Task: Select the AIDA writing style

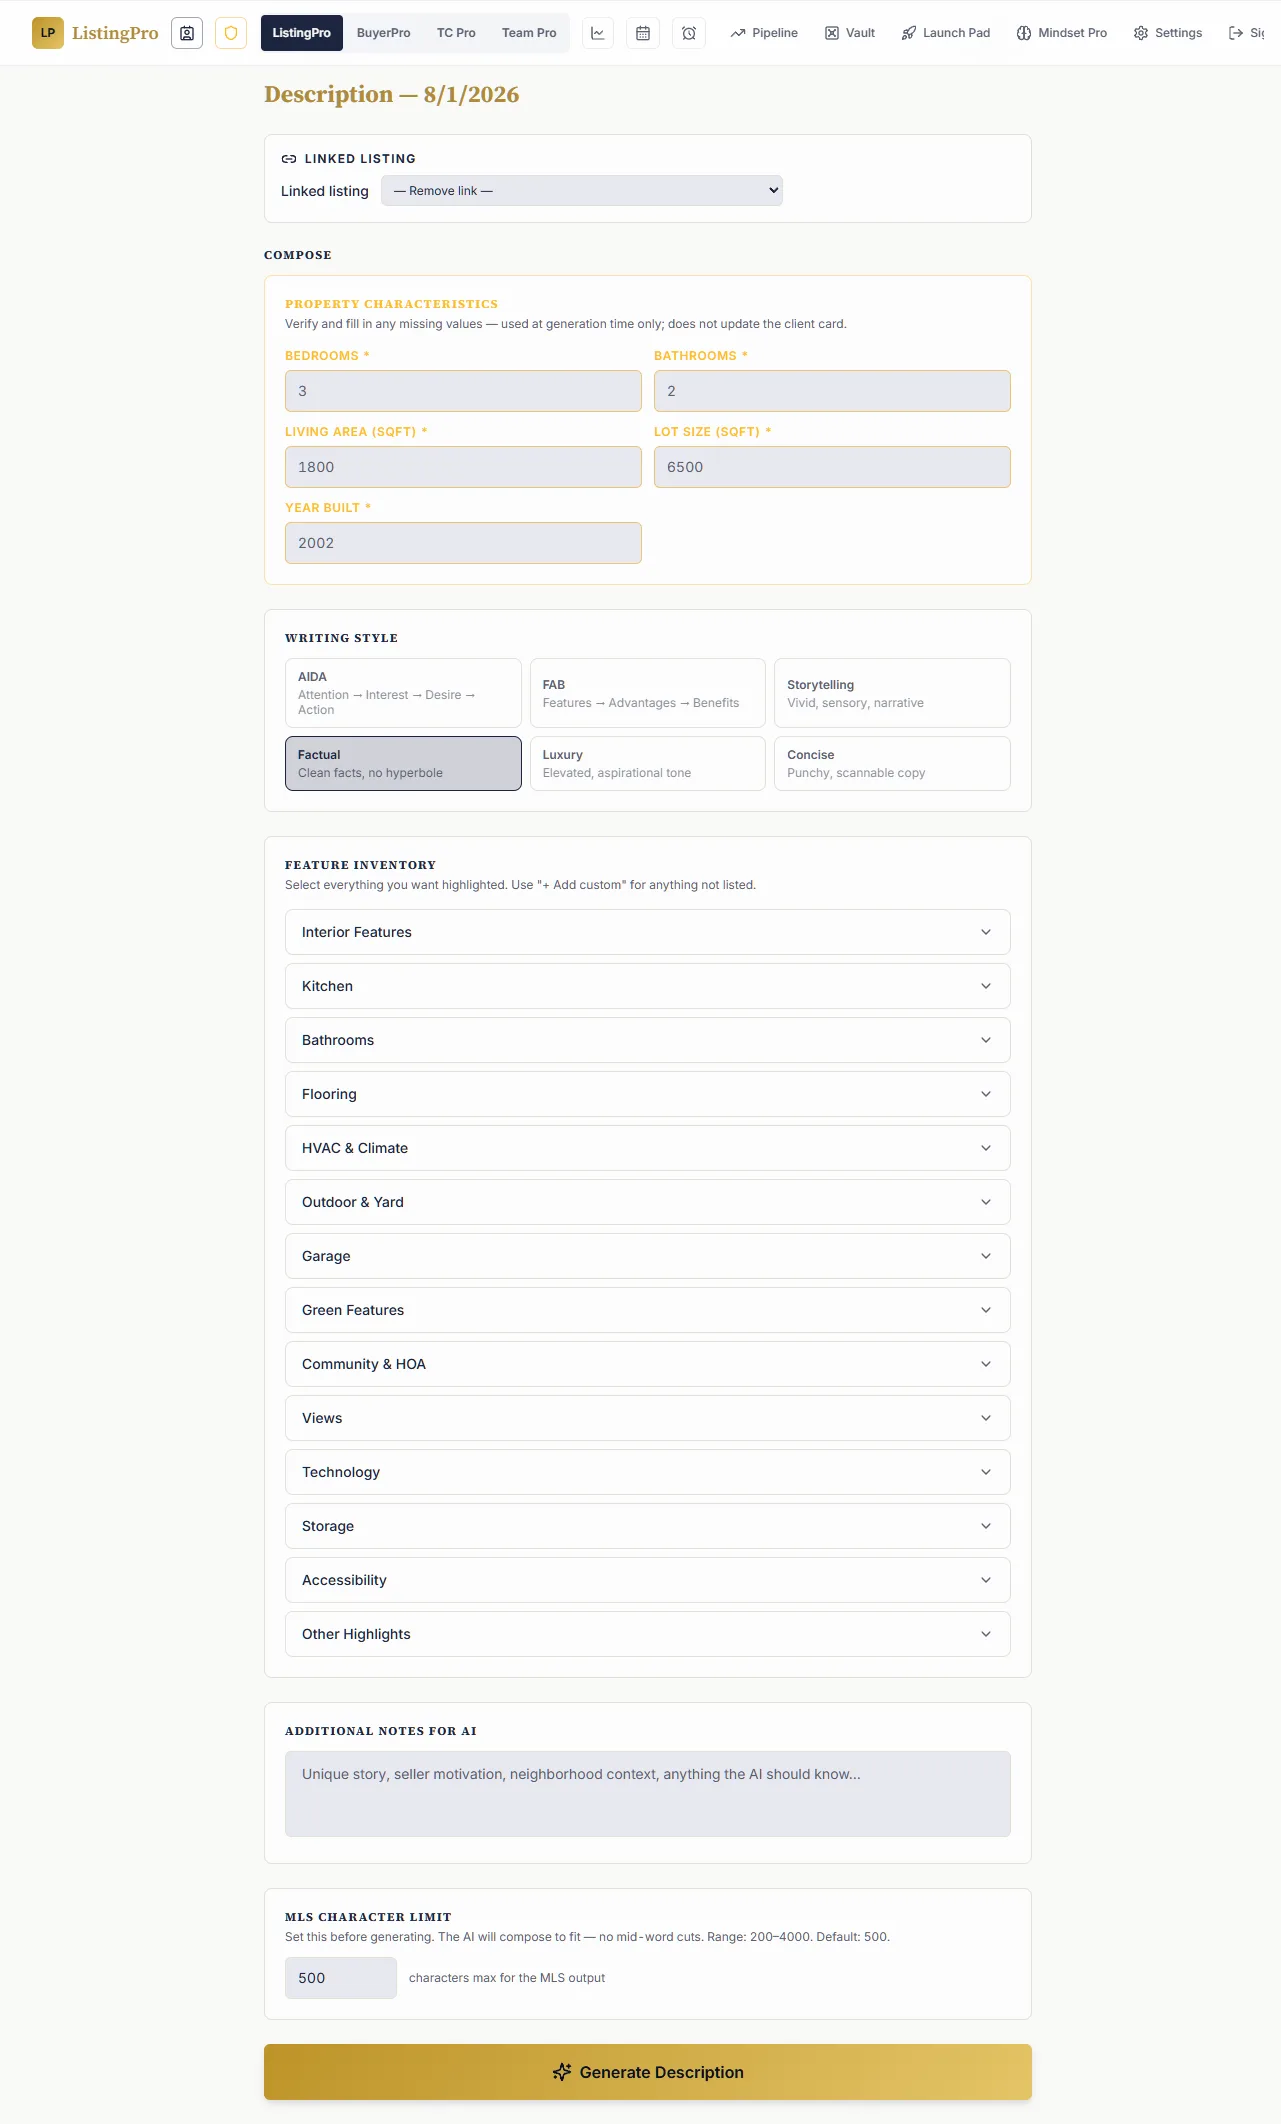Action: pos(403,693)
